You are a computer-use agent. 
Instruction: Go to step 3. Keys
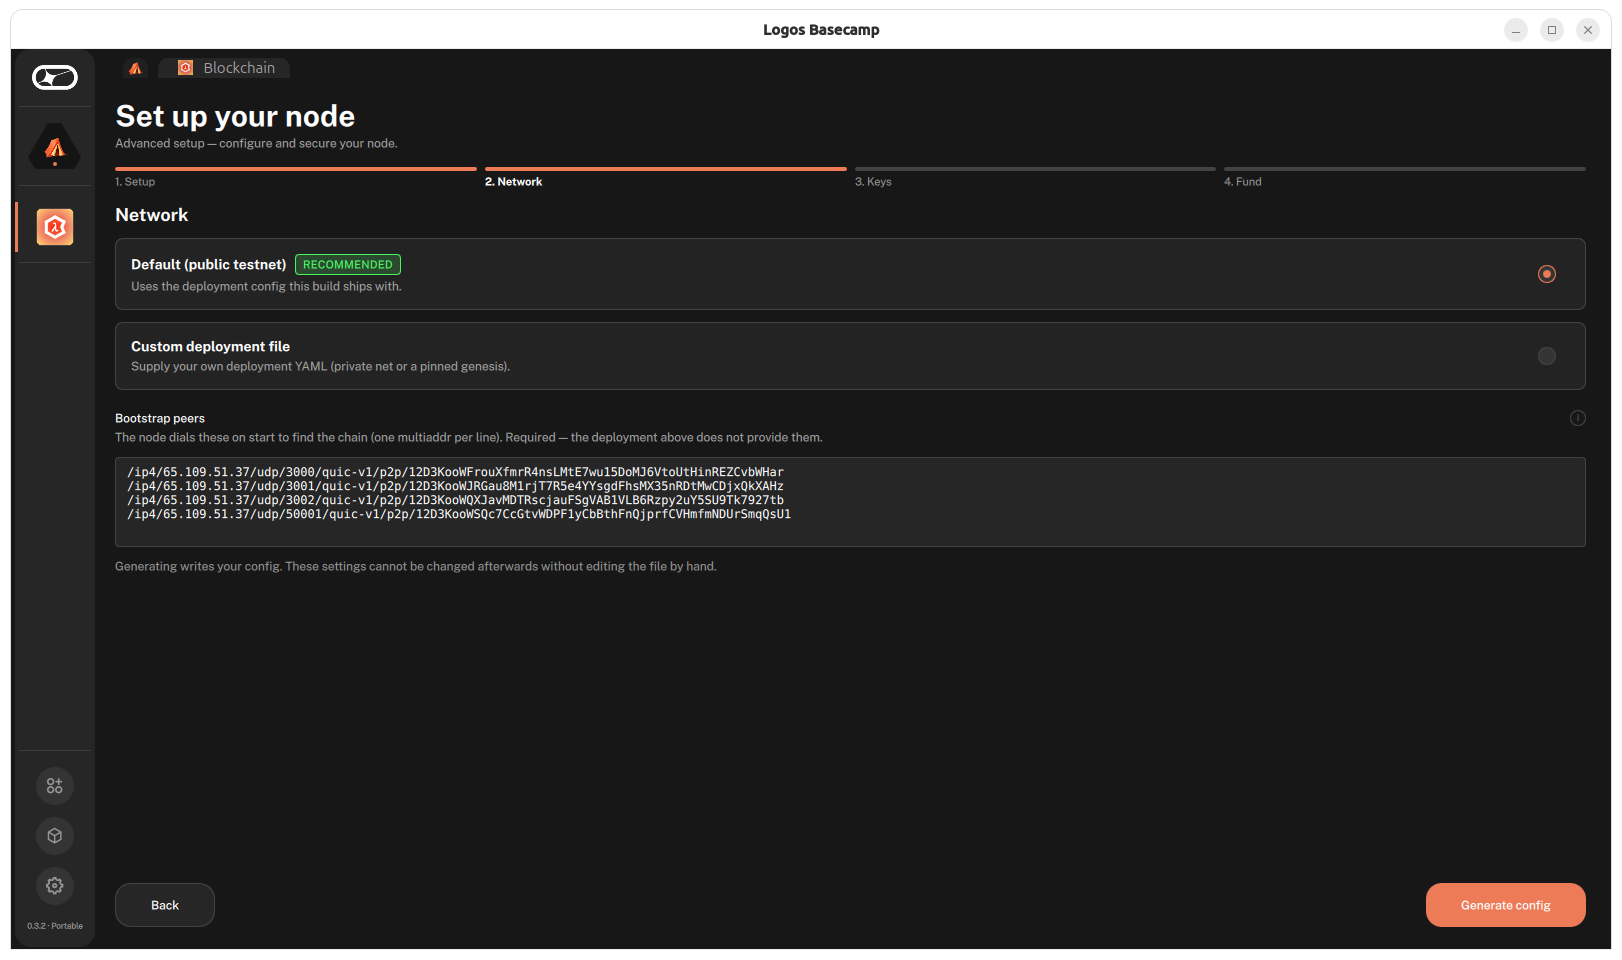(1035, 177)
